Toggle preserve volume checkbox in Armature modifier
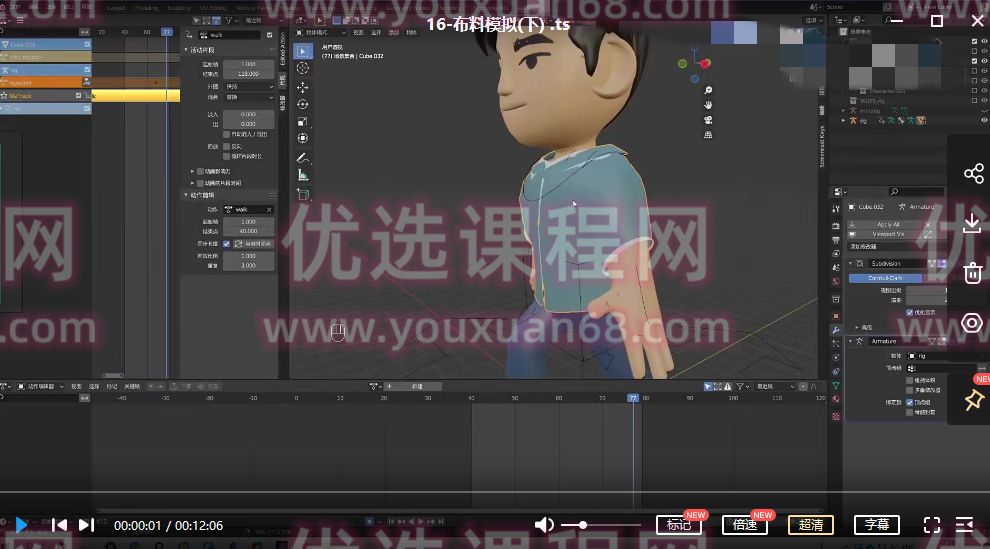Image resolution: width=990 pixels, height=549 pixels. (x=910, y=381)
